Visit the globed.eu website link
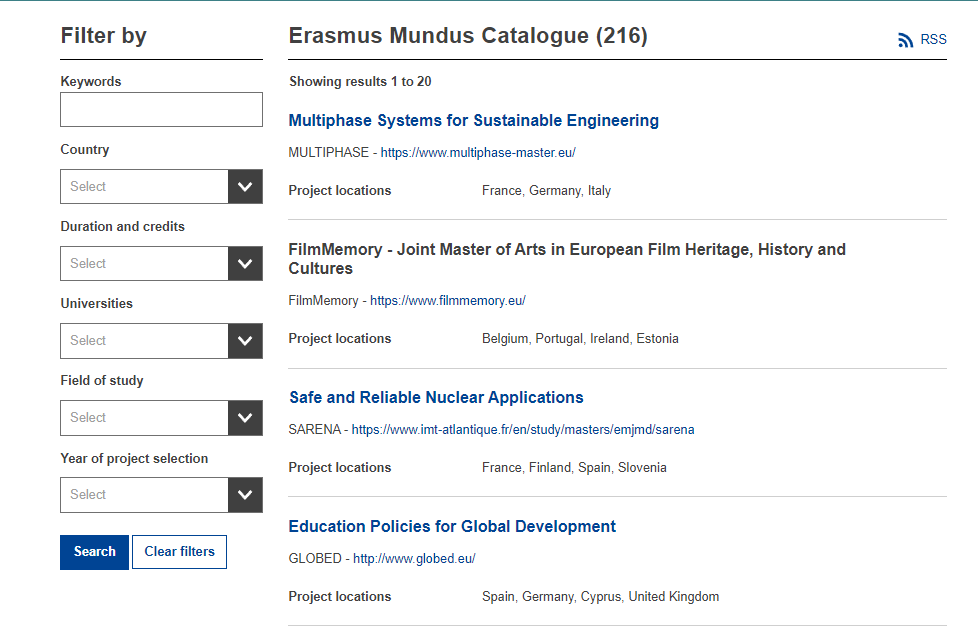Image resolution: width=978 pixels, height=643 pixels. (414, 559)
